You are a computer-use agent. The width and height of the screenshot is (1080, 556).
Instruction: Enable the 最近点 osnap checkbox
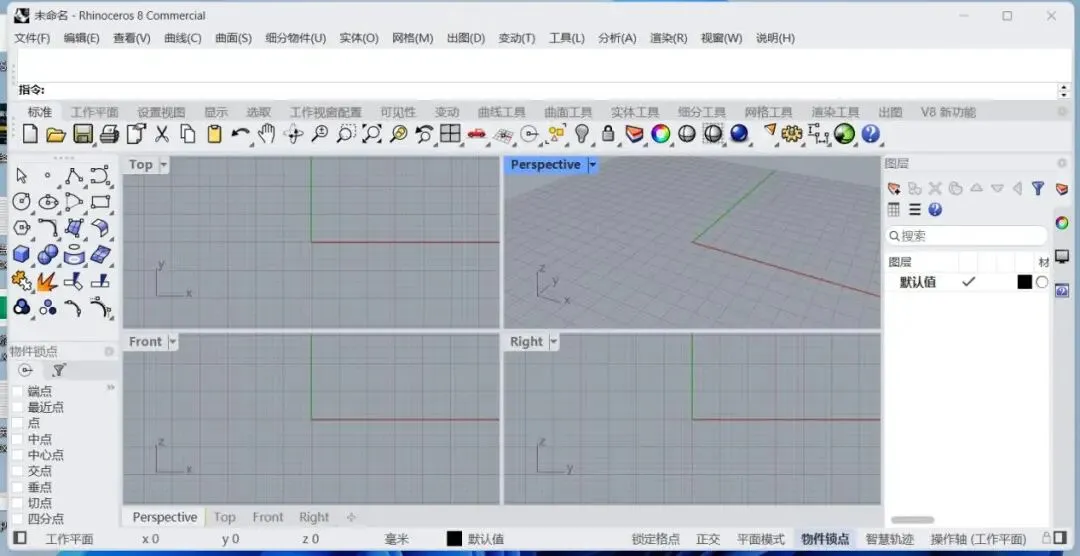[x=18, y=407]
